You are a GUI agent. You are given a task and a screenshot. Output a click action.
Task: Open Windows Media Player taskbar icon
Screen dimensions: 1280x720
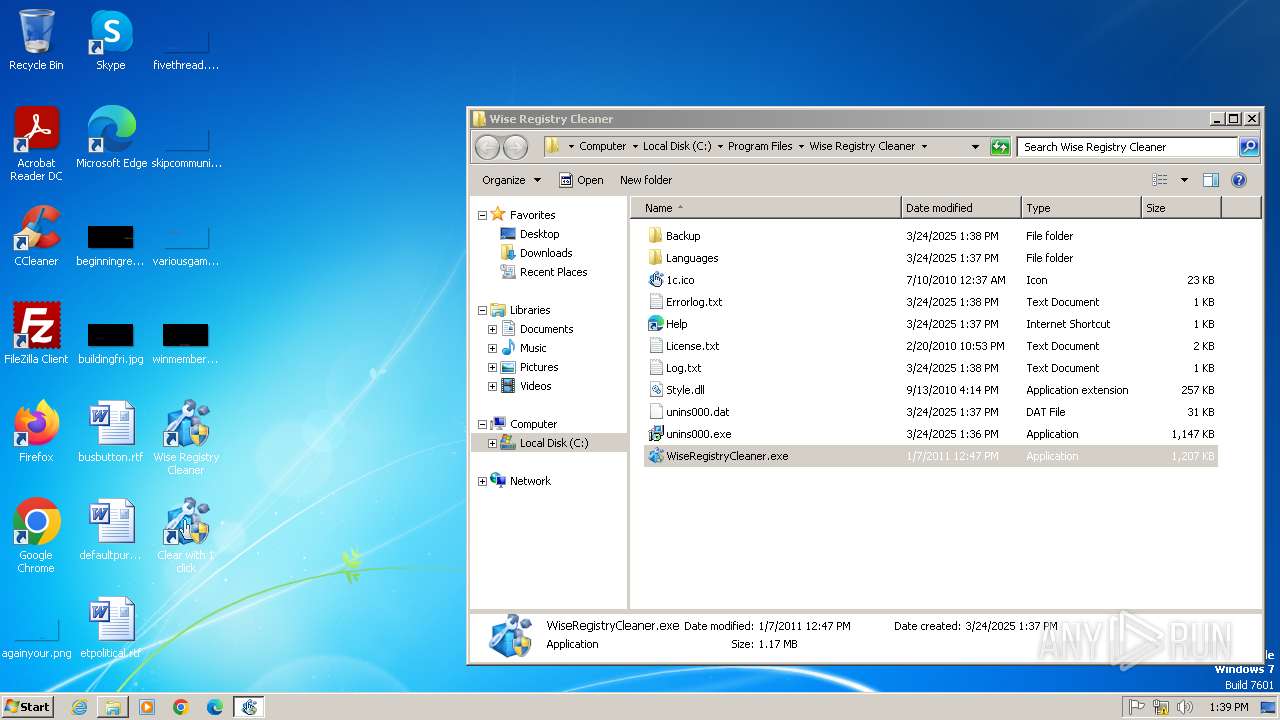147,707
